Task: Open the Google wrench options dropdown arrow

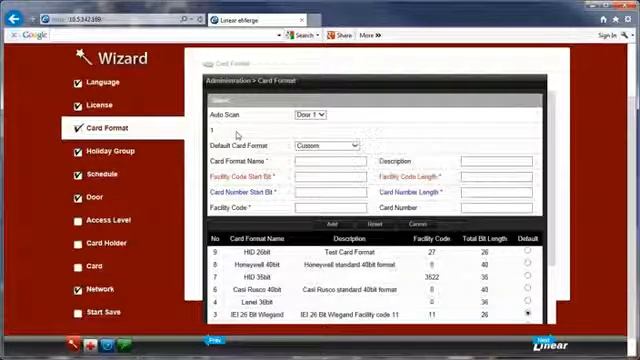Action: (633, 36)
